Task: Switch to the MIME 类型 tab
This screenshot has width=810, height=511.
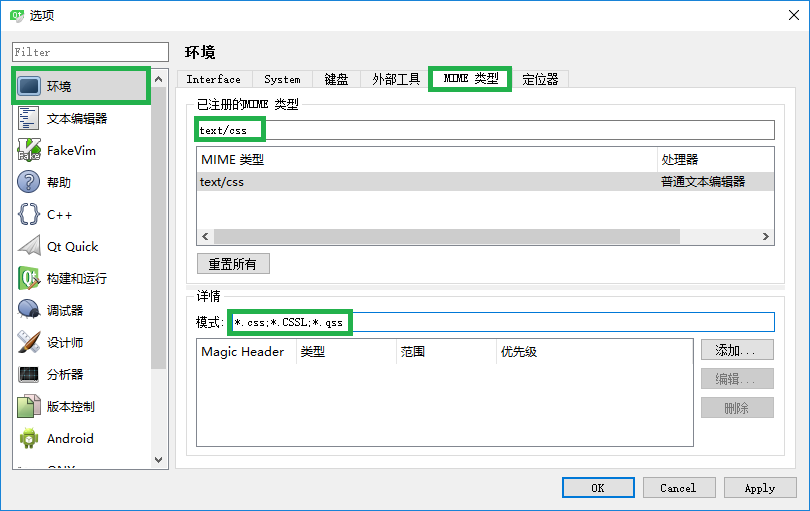Action: [470, 79]
